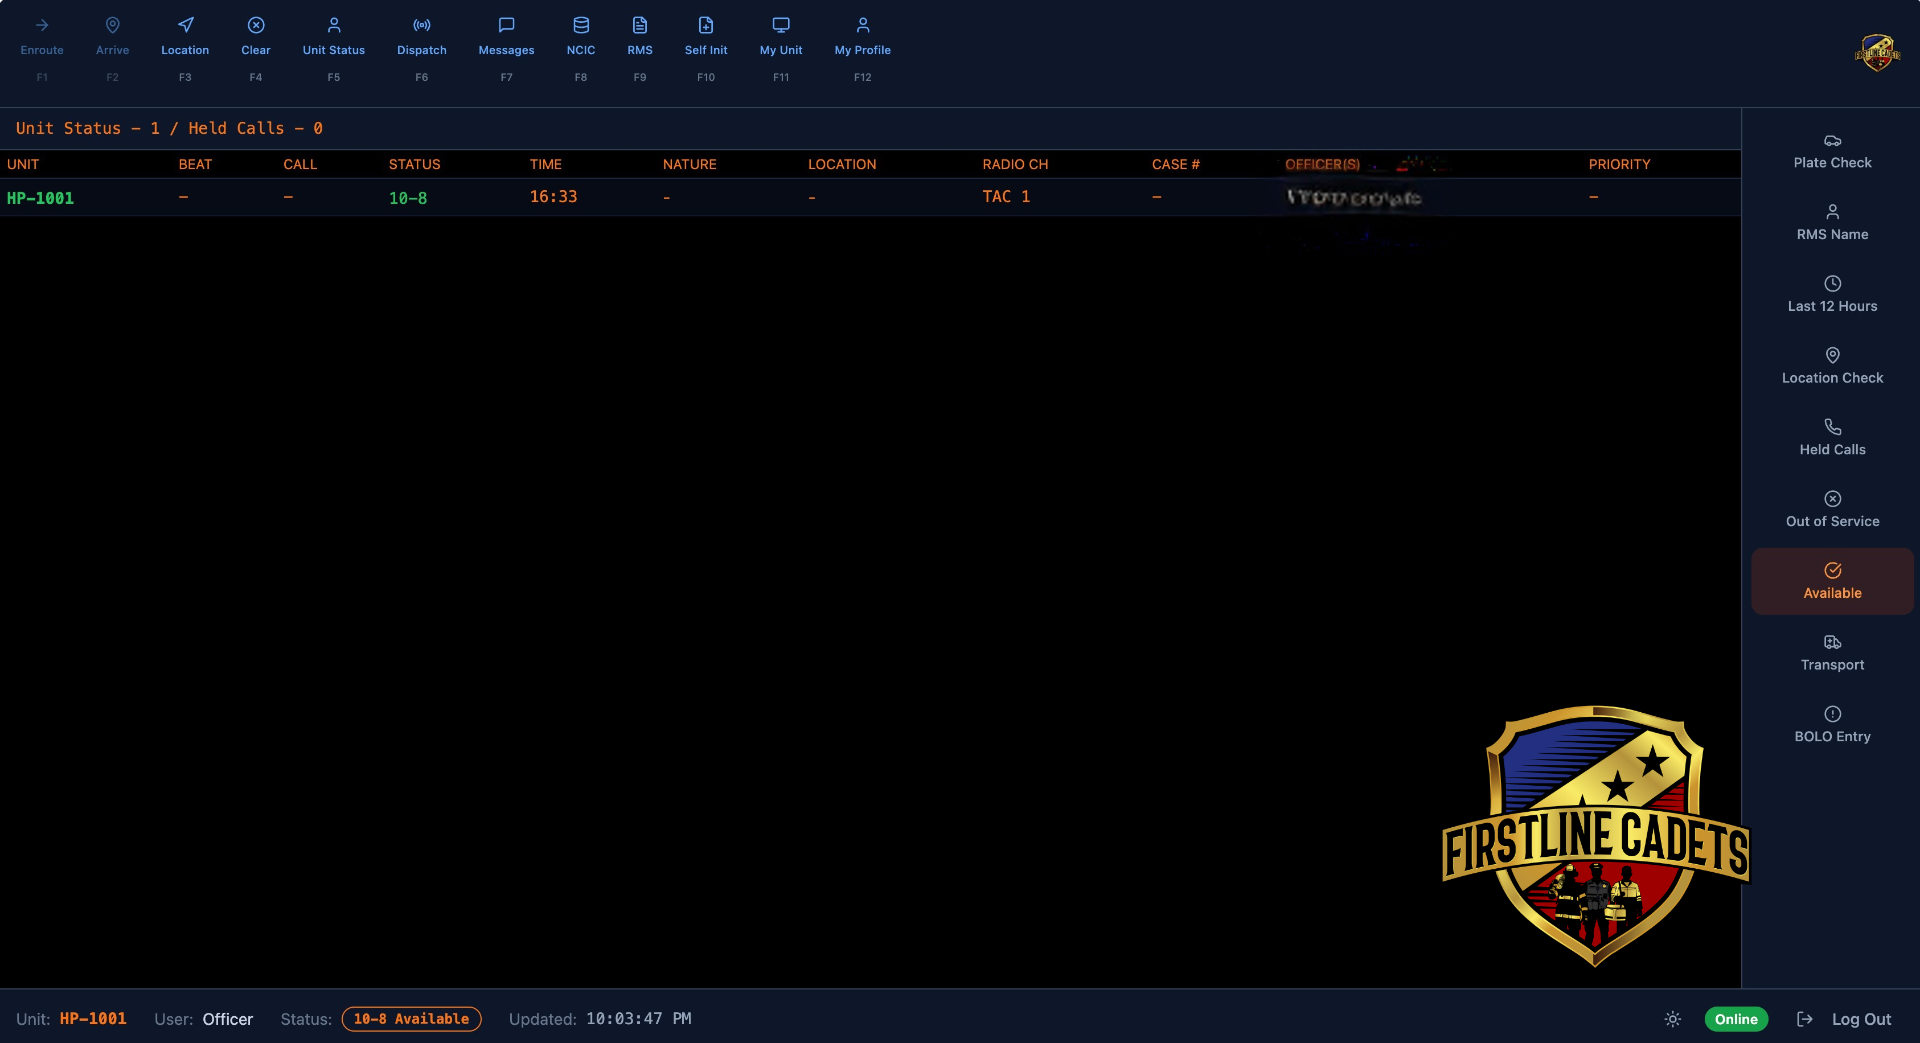Click the Firstline Cadets logo in top-right corner
1920x1043 pixels.
click(1877, 52)
